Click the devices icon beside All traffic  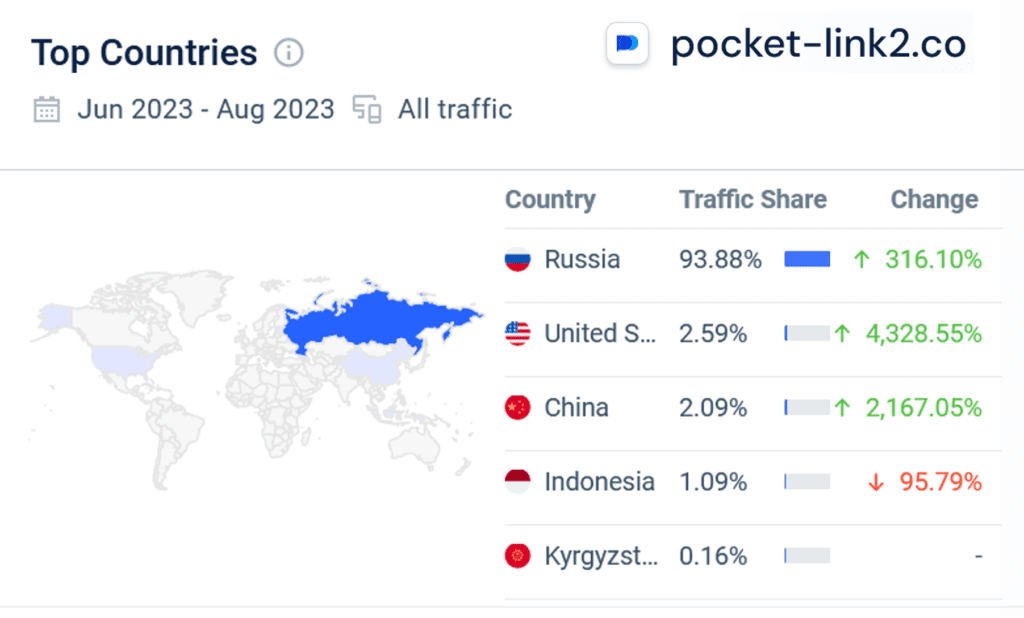click(367, 110)
